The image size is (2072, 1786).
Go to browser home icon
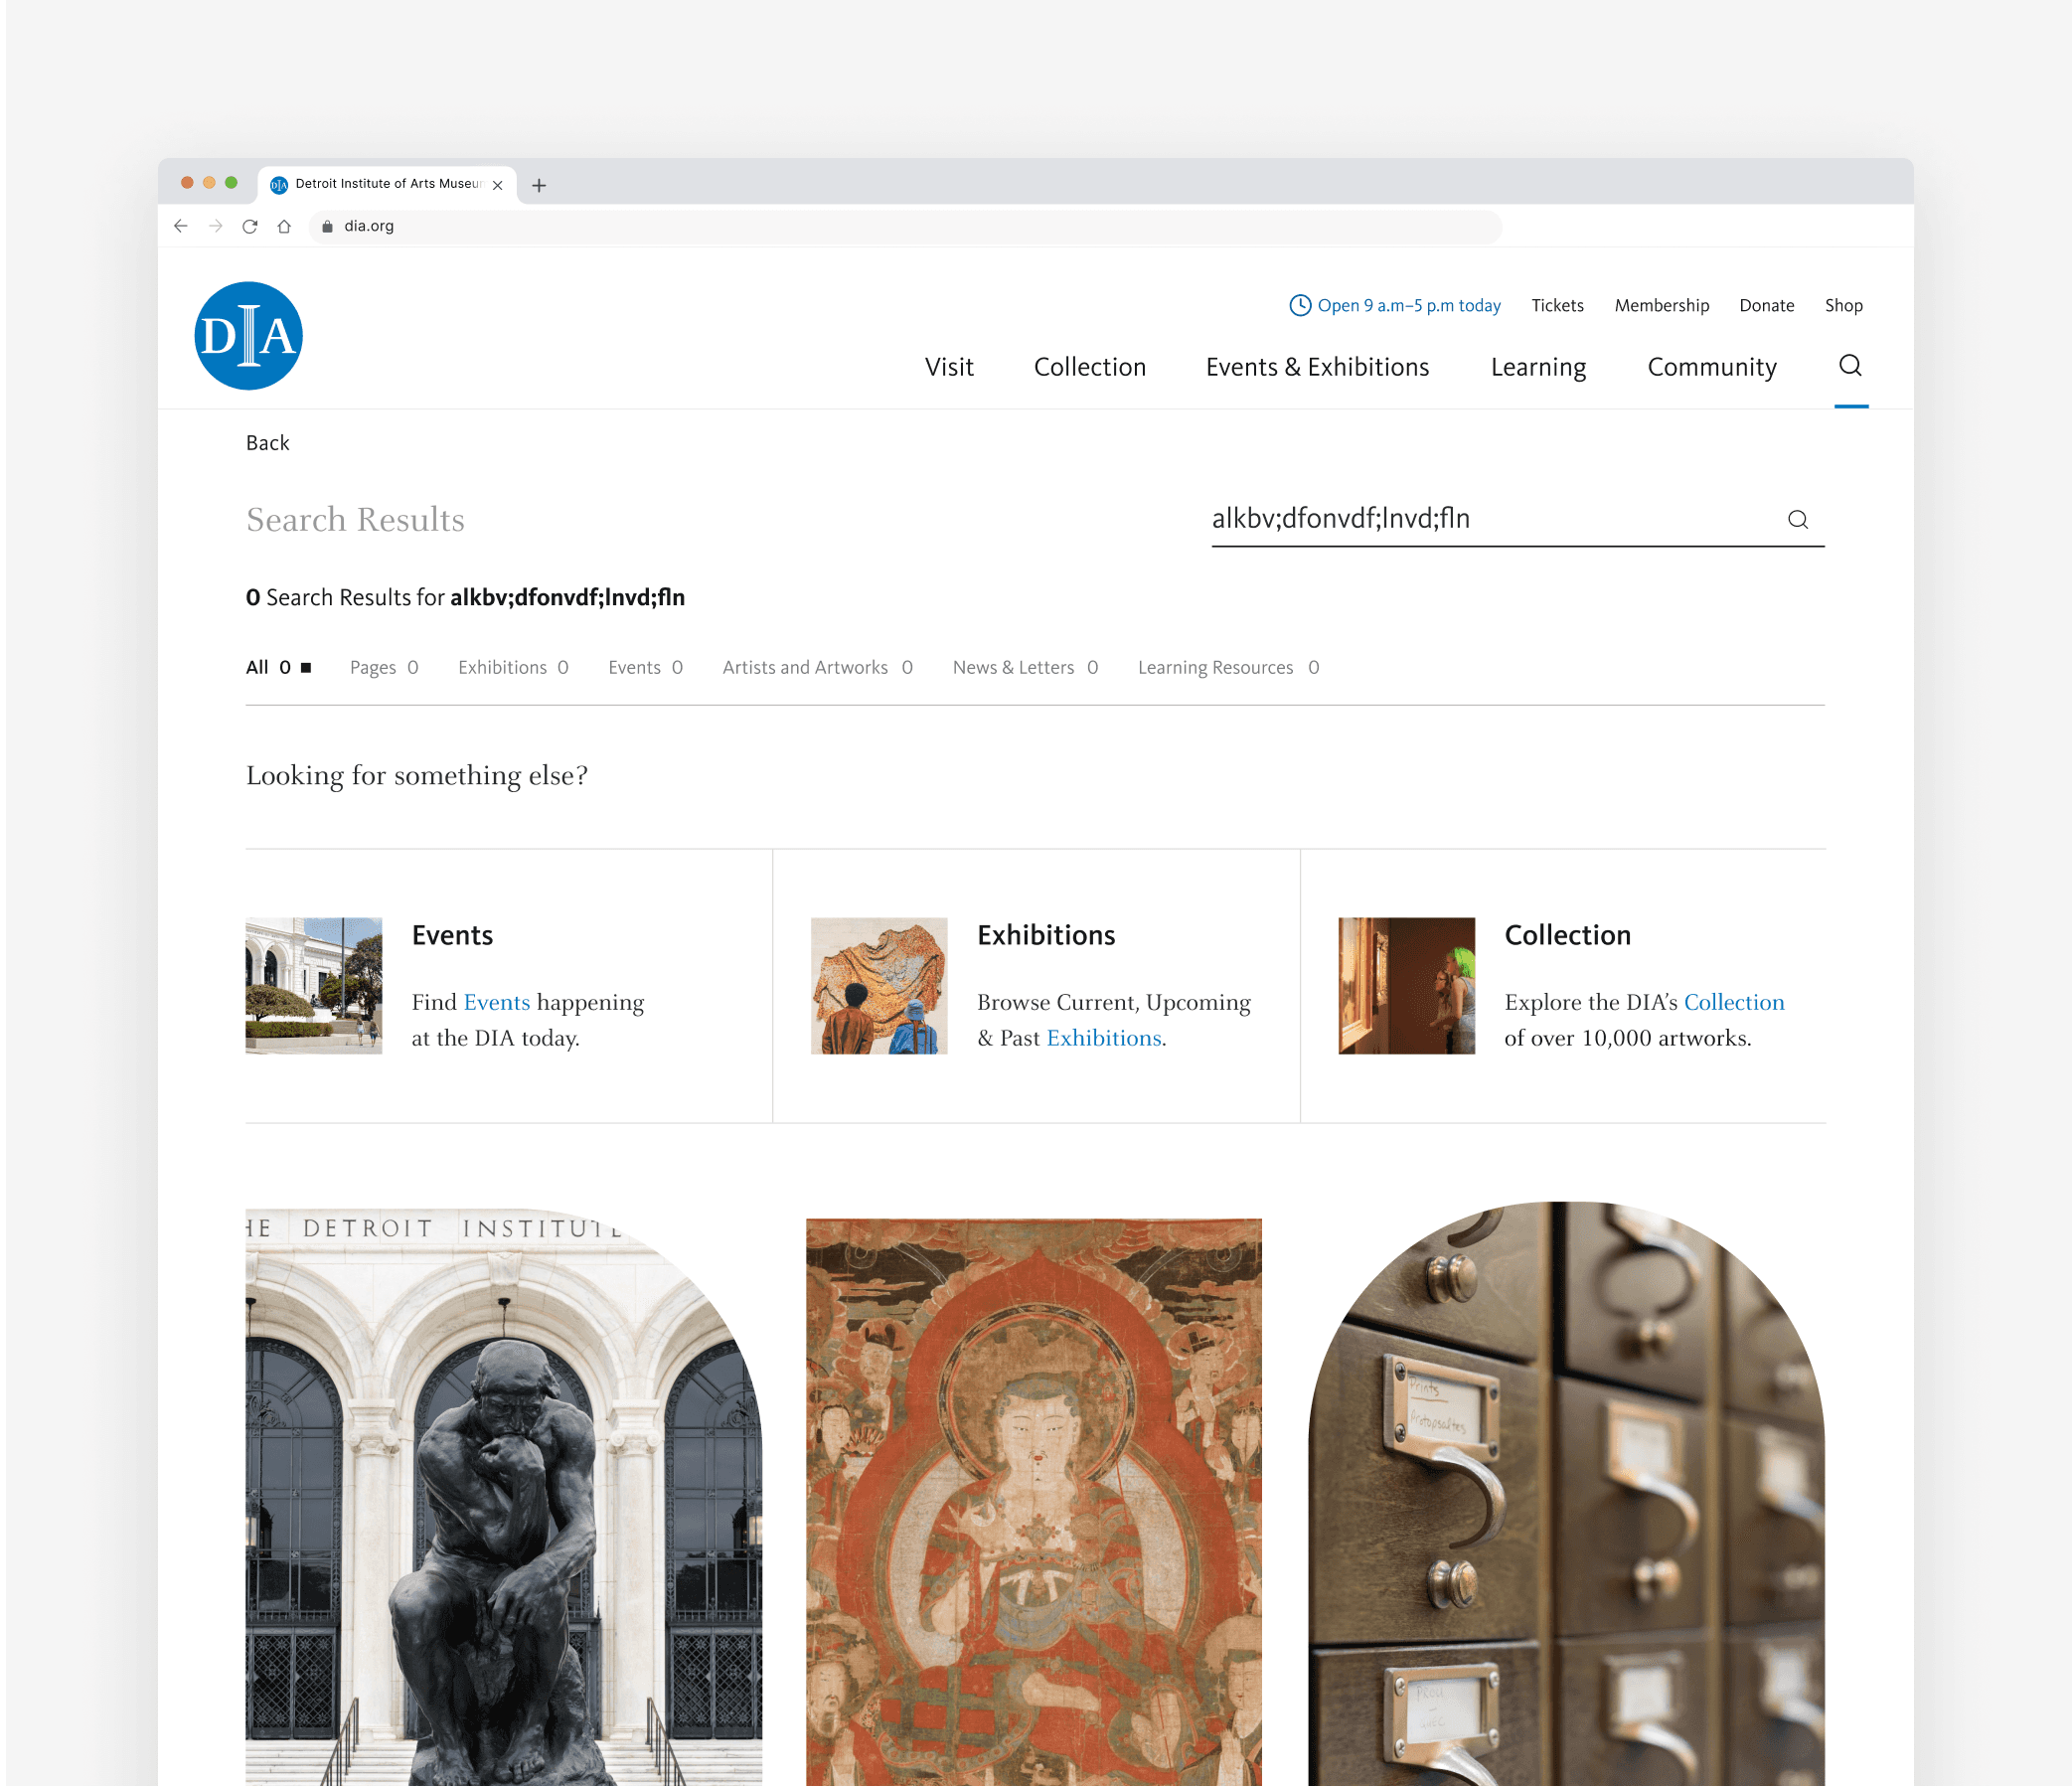coord(285,226)
